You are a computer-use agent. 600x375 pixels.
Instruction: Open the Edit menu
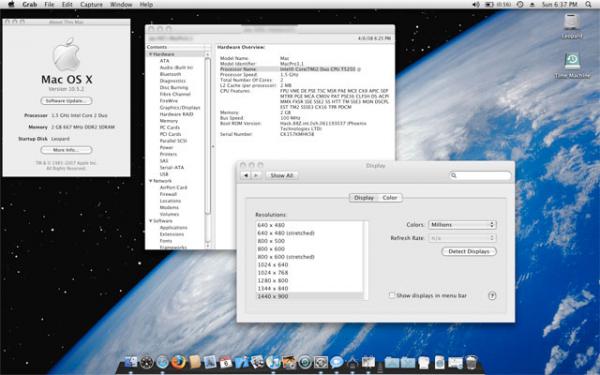point(67,5)
